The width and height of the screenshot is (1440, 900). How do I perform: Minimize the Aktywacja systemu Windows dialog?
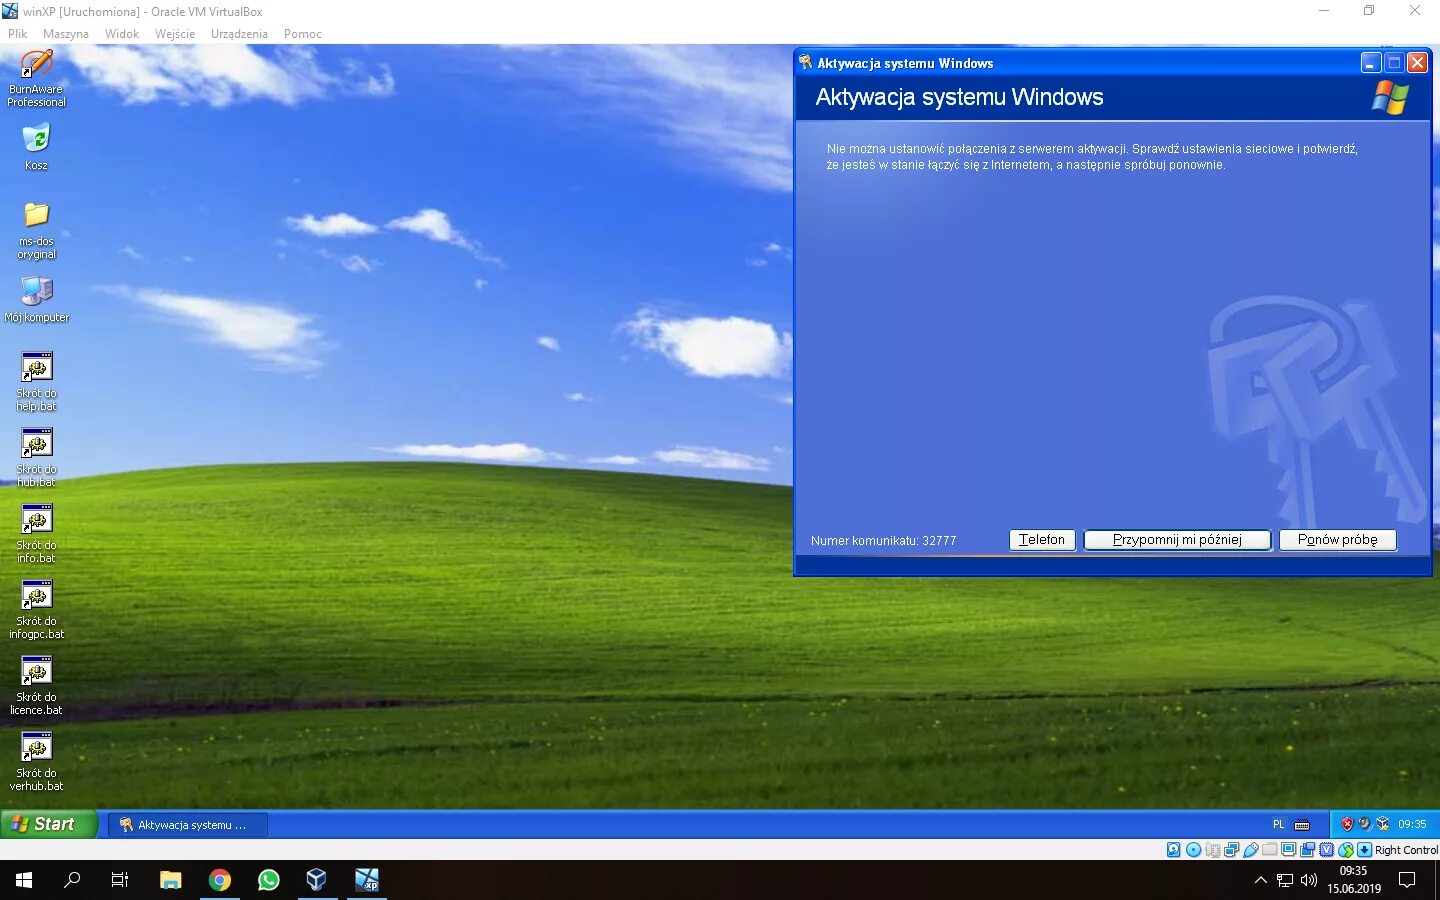click(1371, 63)
